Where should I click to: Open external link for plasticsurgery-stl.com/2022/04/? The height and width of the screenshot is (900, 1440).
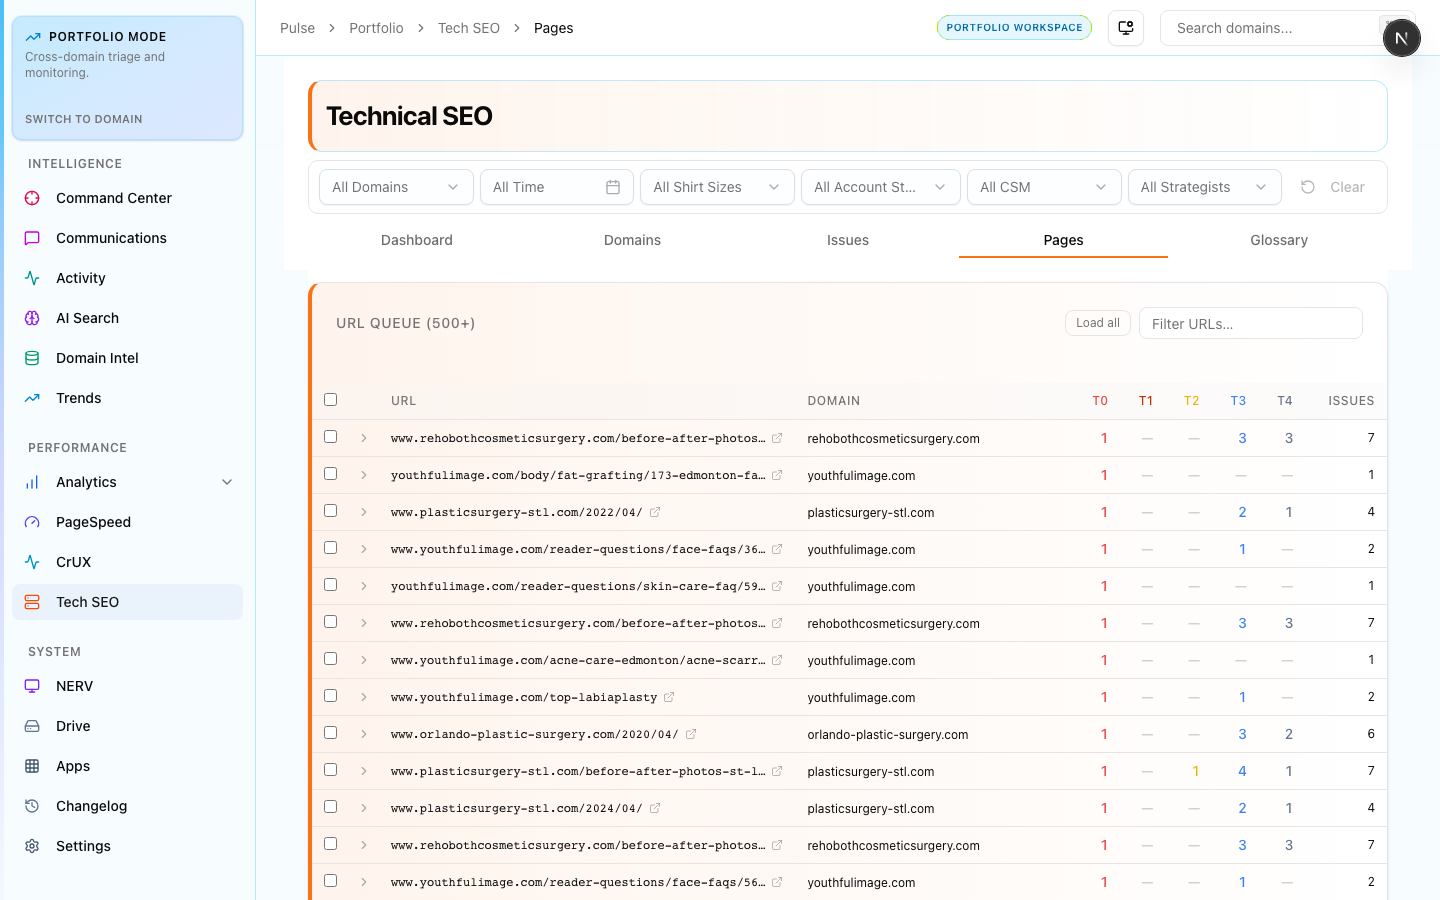tap(655, 512)
